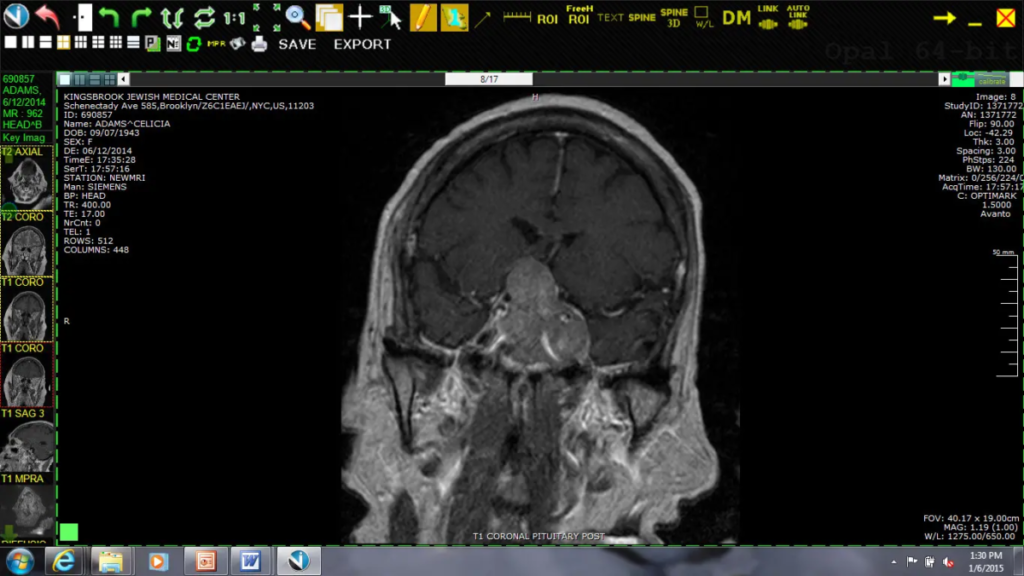Click the yellow tile tool next to pencil
This screenshot has width=1024, height=576.
454,18
